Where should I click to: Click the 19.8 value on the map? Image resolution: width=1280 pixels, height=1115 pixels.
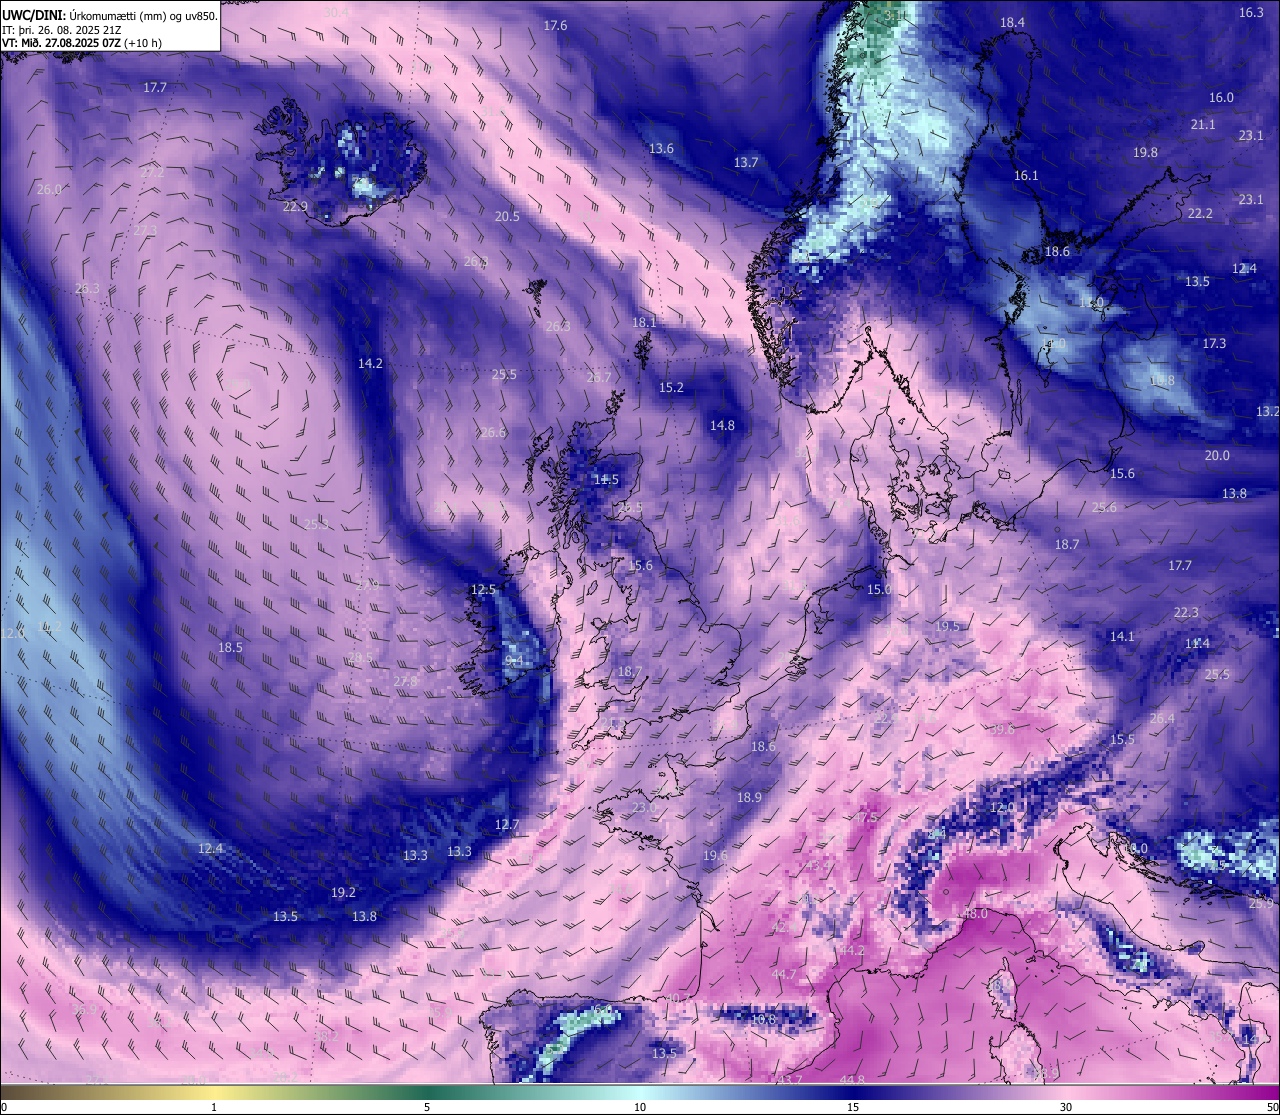pos(1145,153)
